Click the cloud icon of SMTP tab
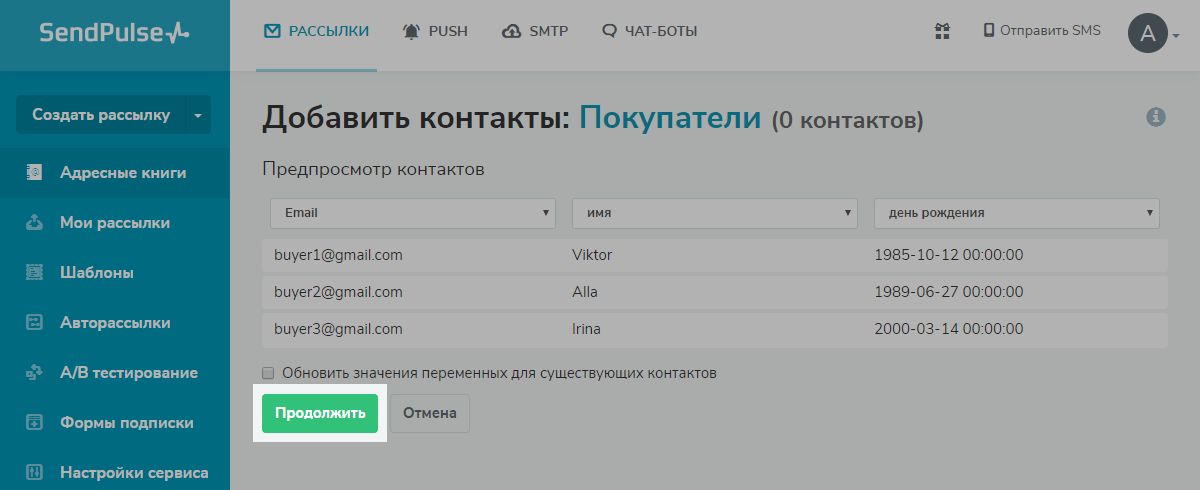The height and width of the screenshot is (490, 1200). point(512,31)
